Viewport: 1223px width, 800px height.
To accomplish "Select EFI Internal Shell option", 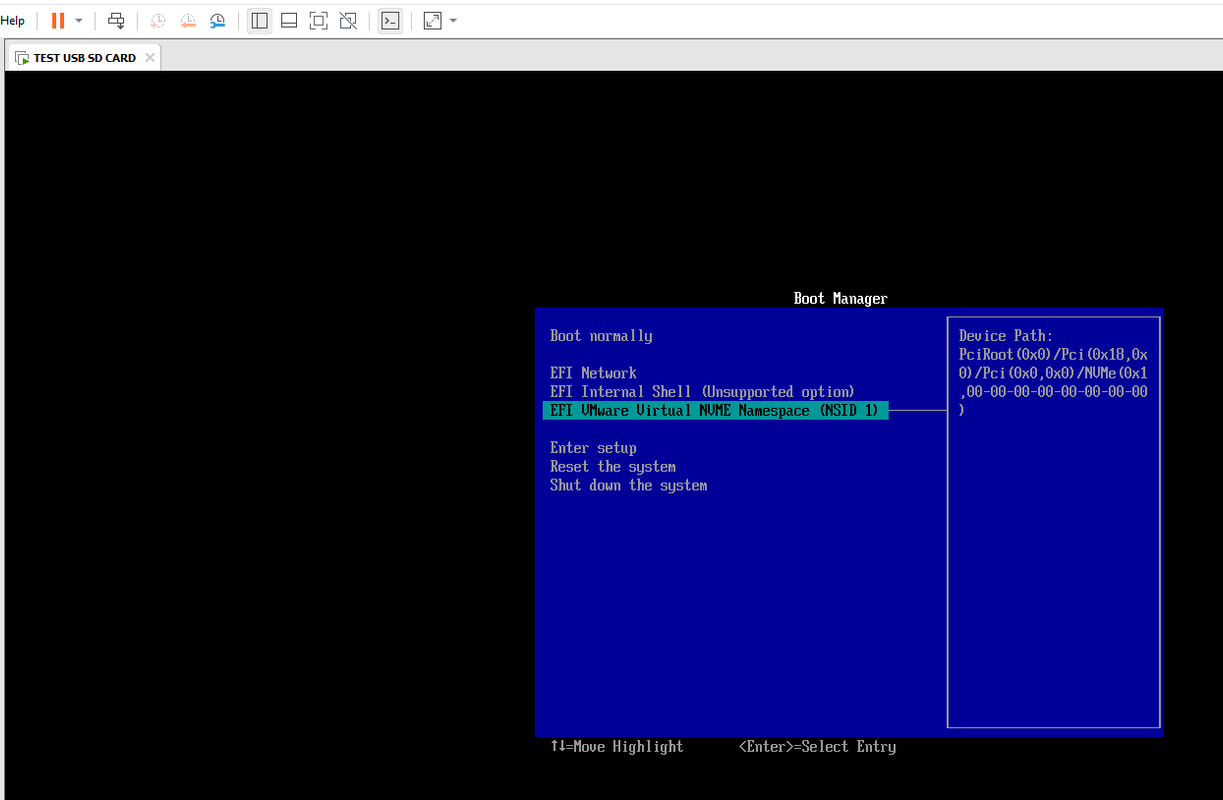I will click(x=702, y=392).
